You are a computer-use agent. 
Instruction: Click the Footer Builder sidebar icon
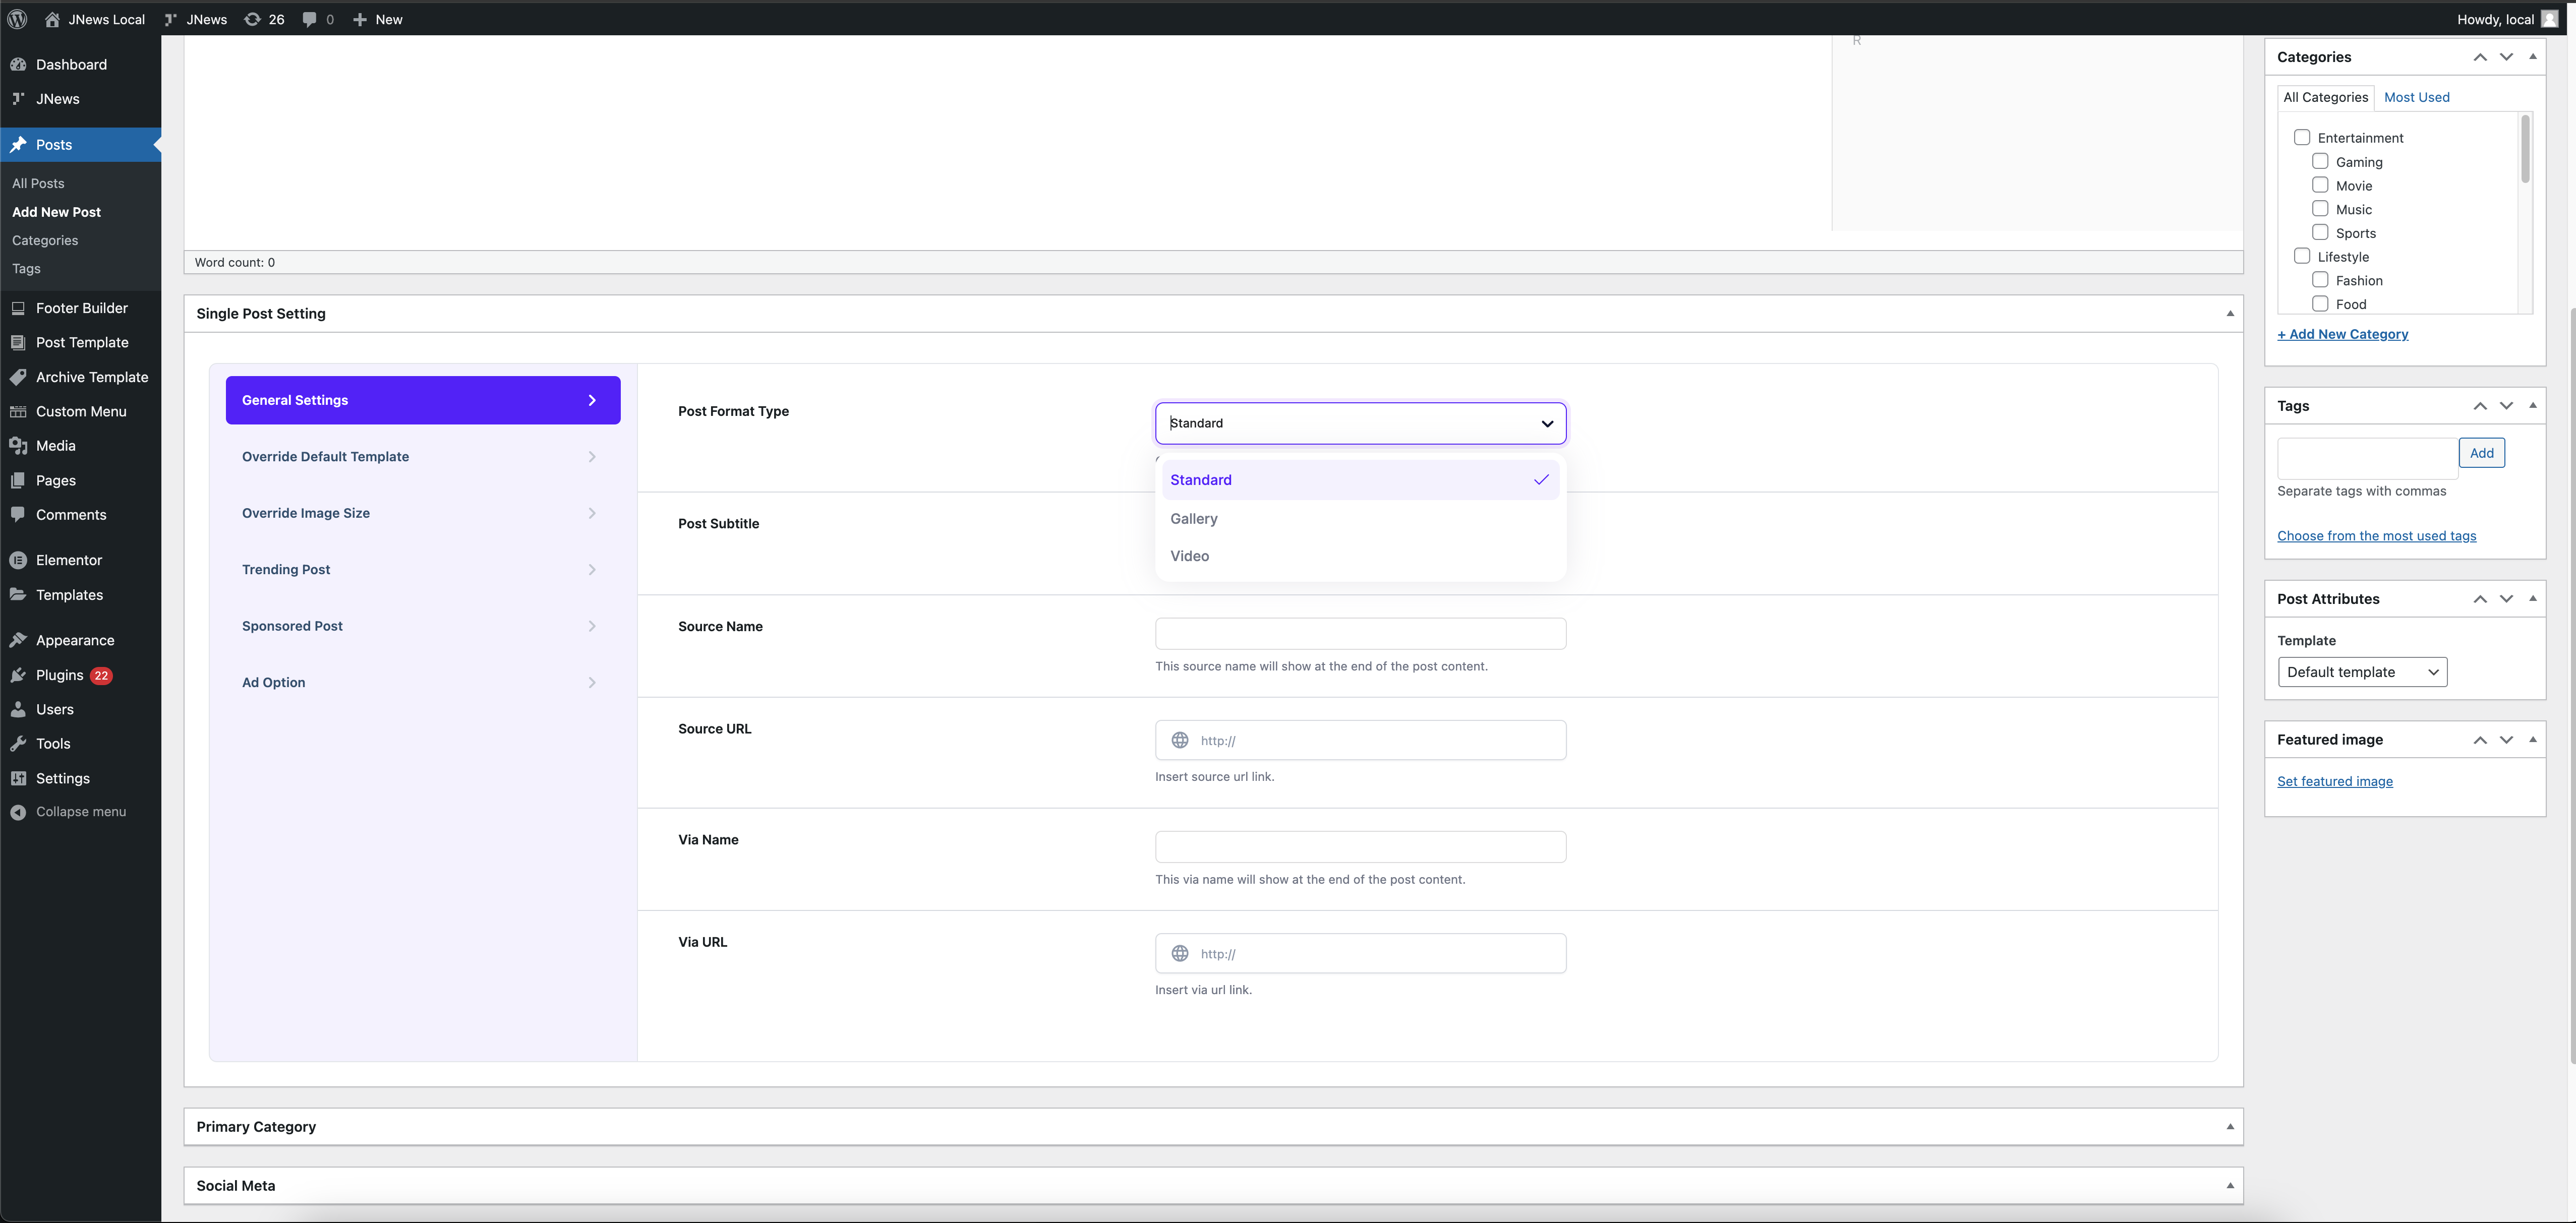click(x=18, y=308)
